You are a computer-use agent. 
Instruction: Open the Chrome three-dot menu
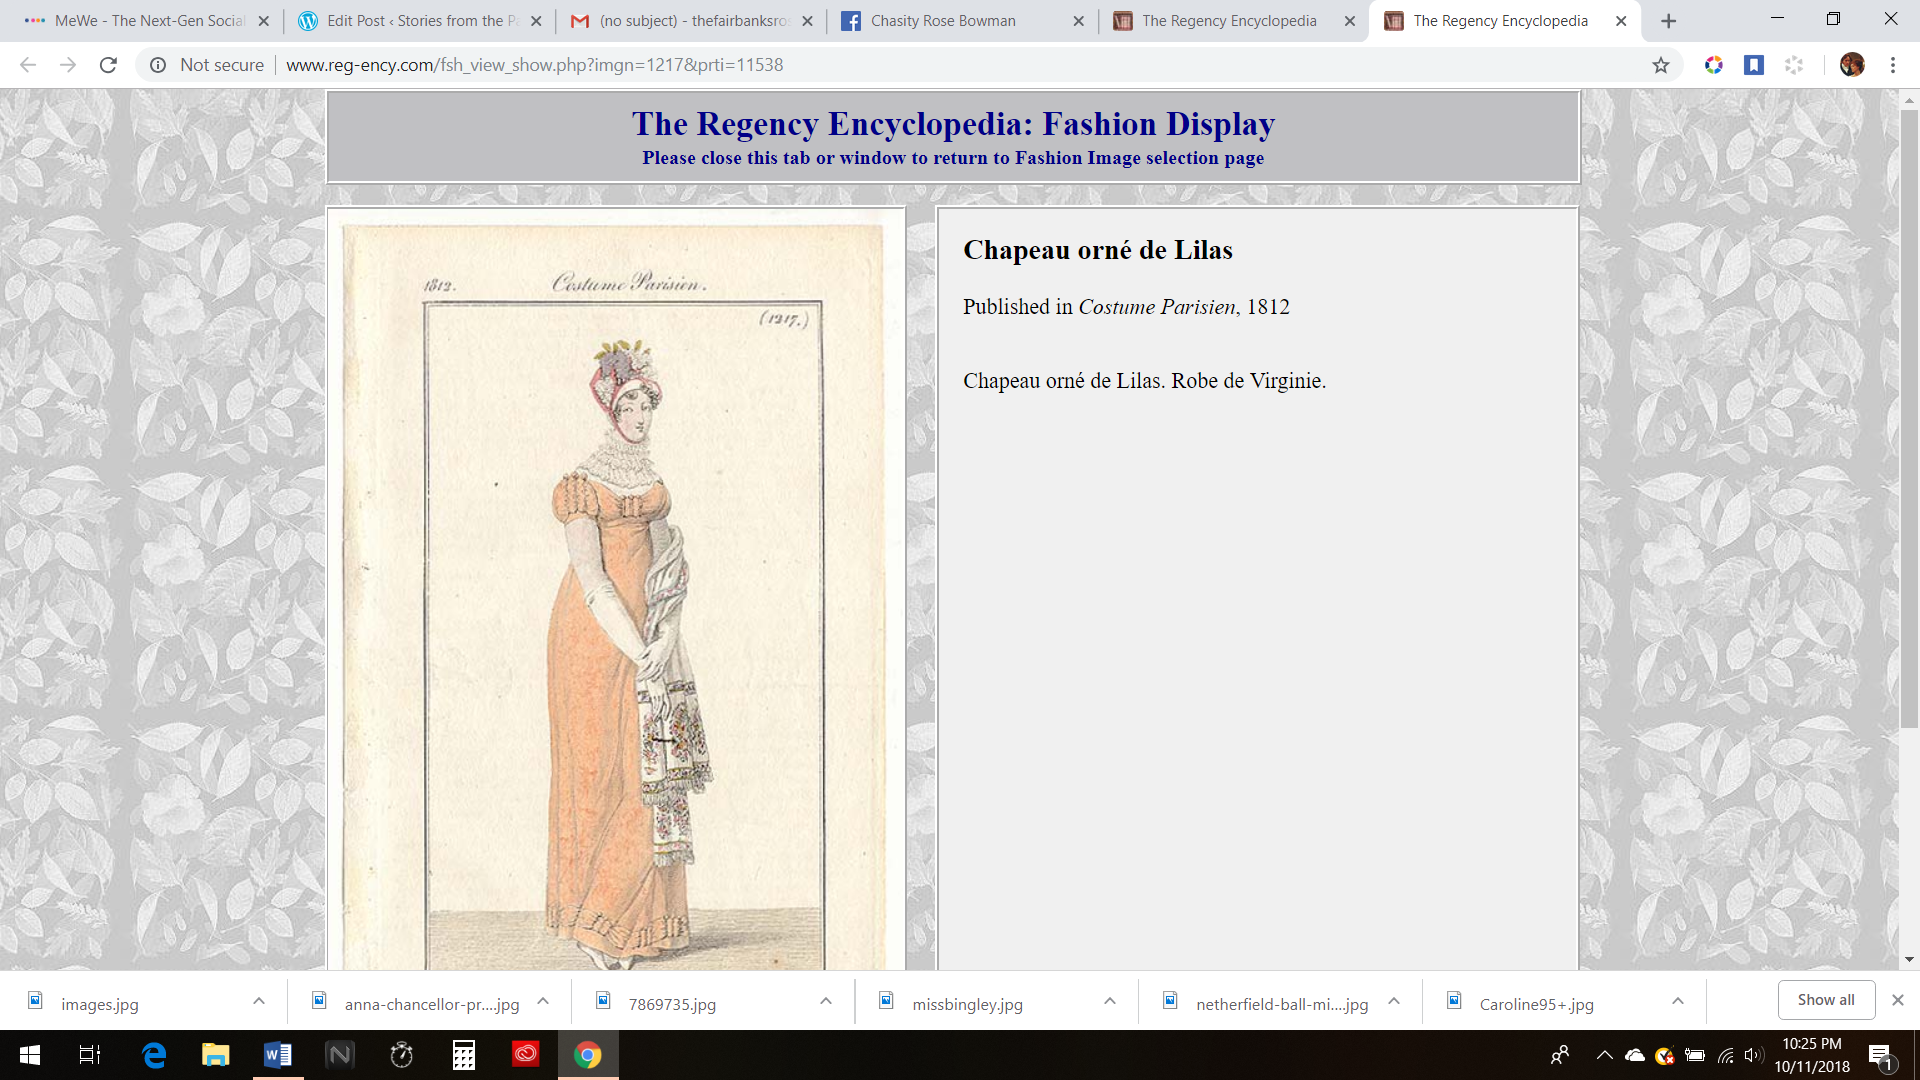[1892, 65]
